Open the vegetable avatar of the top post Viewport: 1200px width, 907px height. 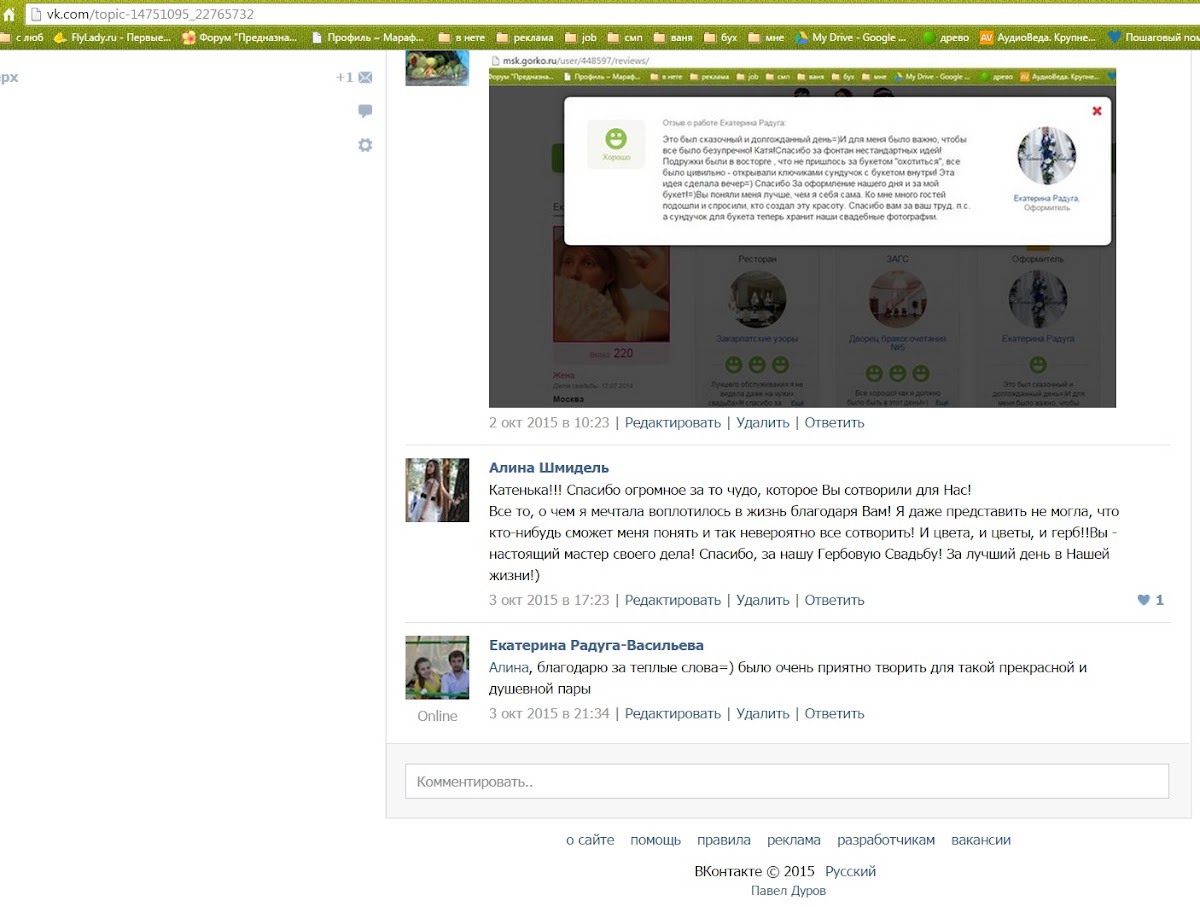437,69
